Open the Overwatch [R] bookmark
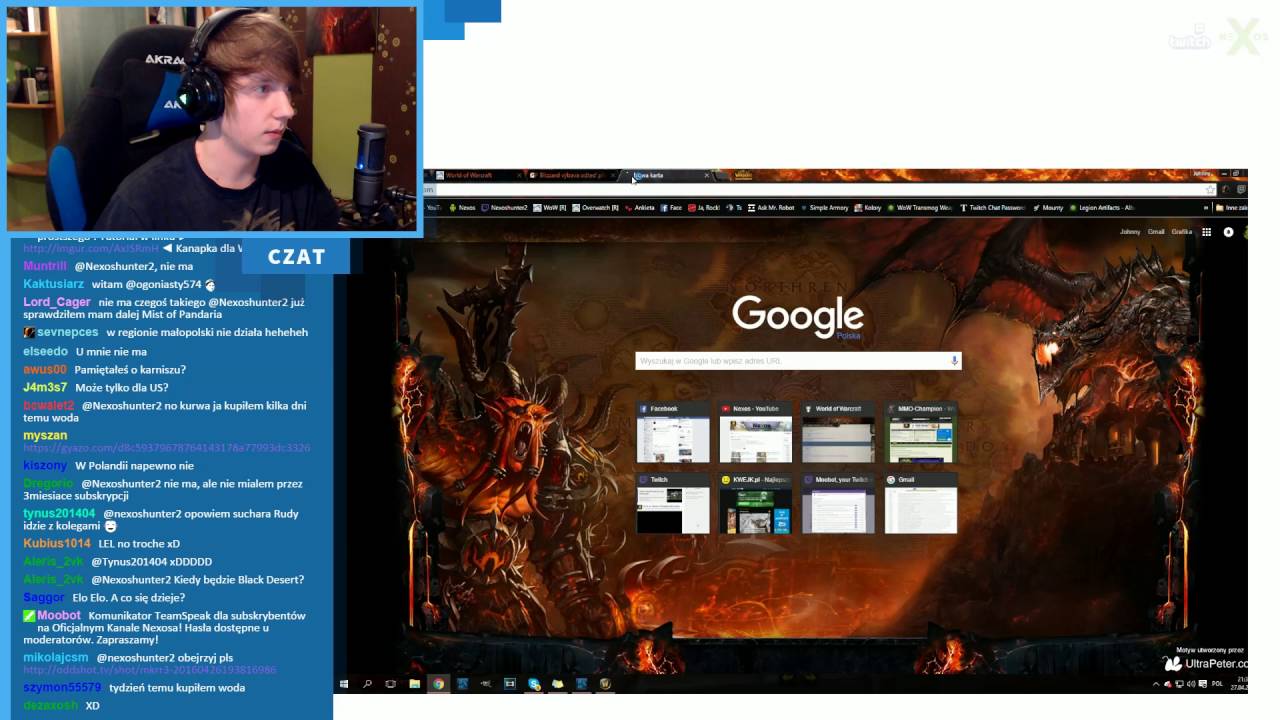The width and height of the screenshot is (1280, 720). [x=595, y=208]
